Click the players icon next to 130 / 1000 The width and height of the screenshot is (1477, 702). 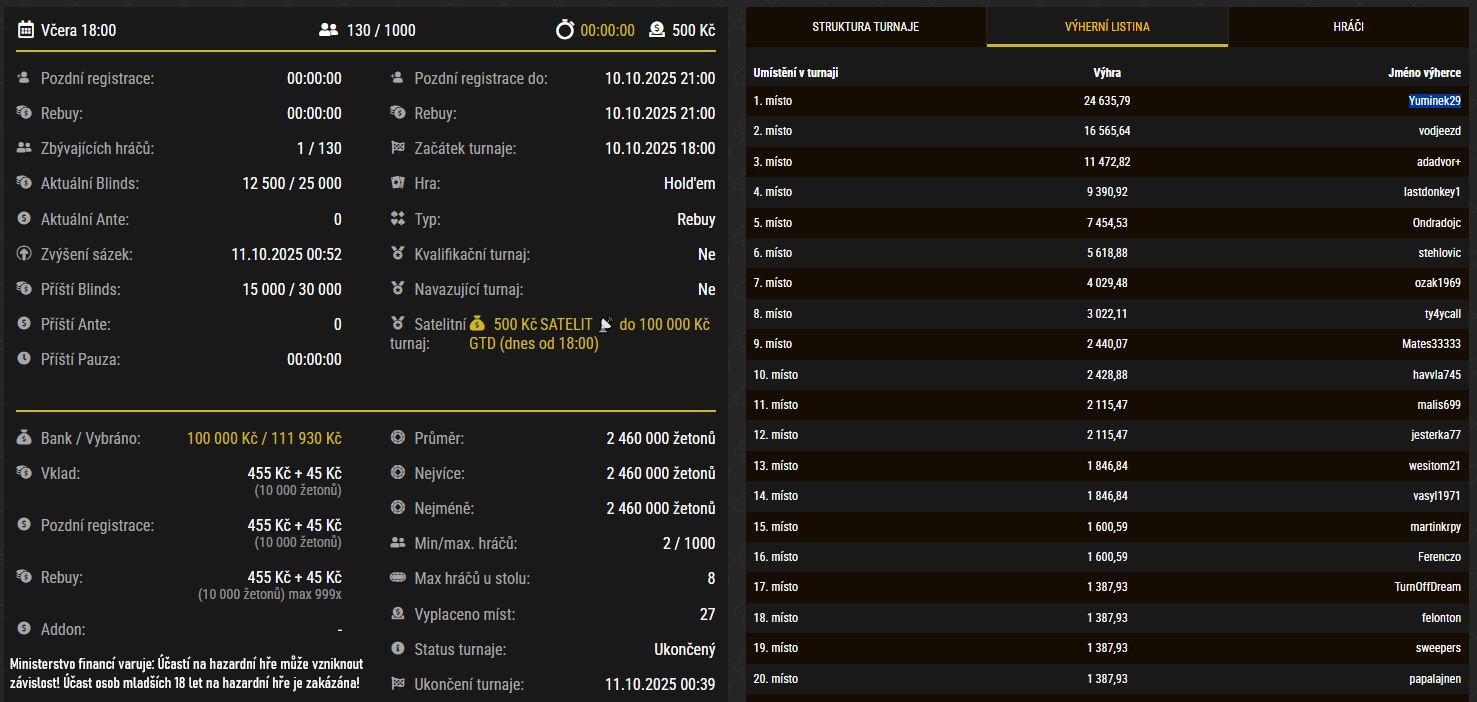(x=328, y=30)
